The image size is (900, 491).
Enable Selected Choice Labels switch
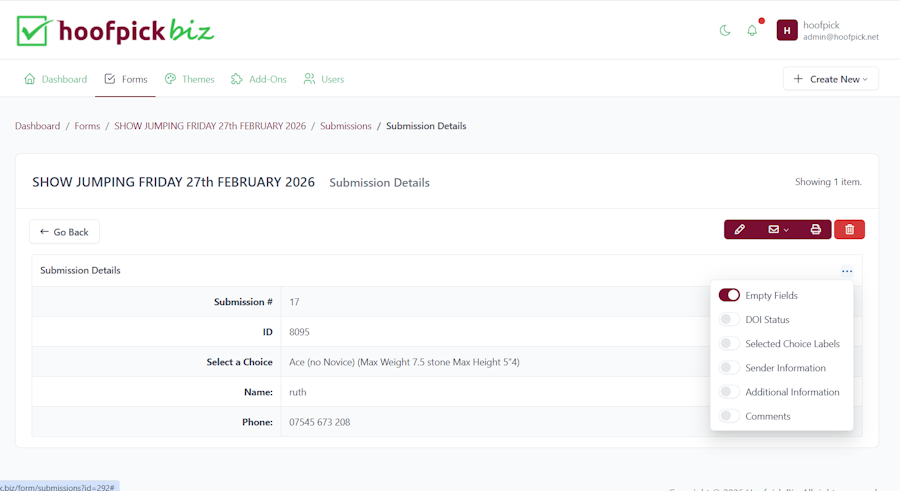(729, 343)
